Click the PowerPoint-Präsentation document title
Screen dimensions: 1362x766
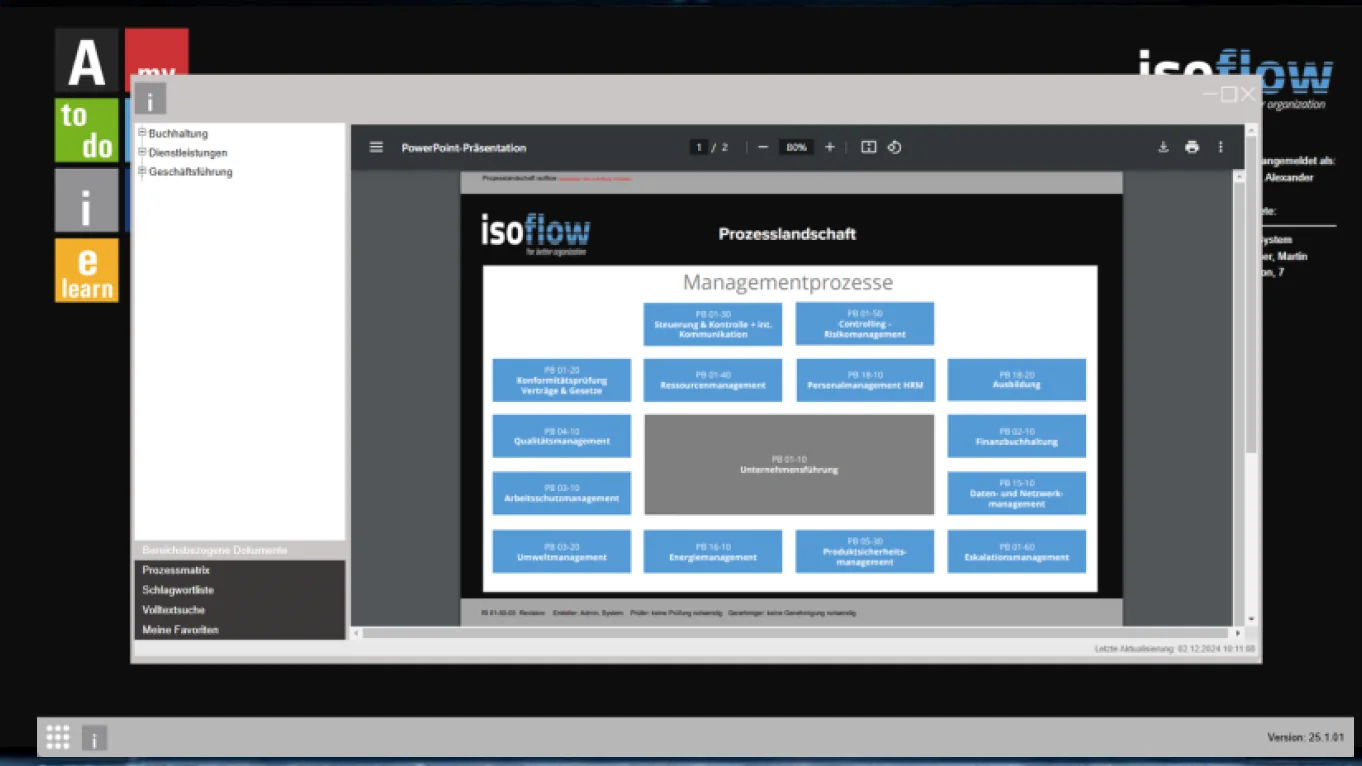point(464,148)
